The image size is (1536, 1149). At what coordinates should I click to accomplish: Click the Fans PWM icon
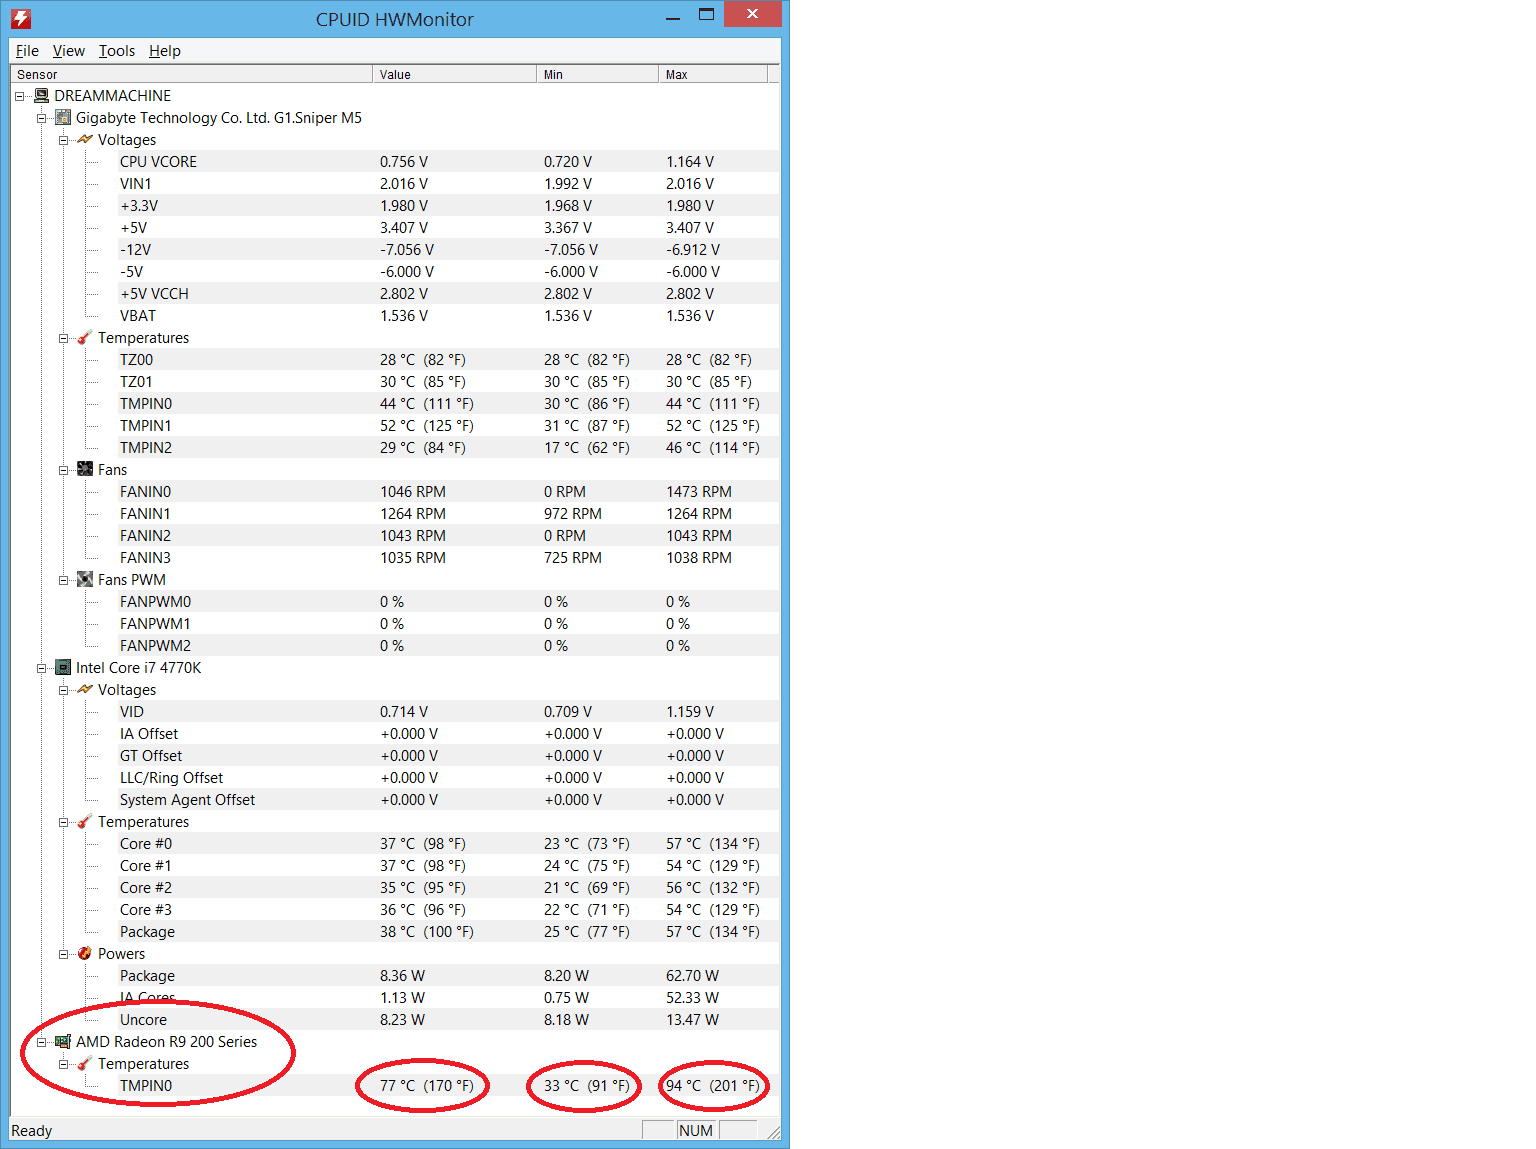point(85,579)
